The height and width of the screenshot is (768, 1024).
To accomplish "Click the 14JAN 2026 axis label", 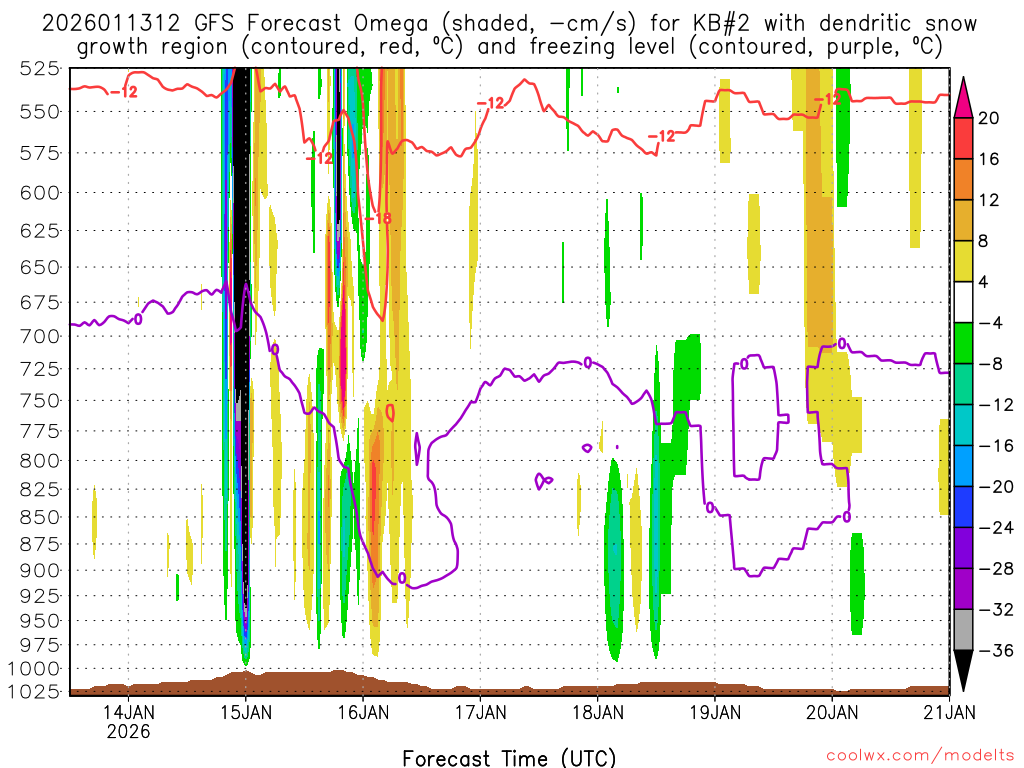I will pos(129,722).
